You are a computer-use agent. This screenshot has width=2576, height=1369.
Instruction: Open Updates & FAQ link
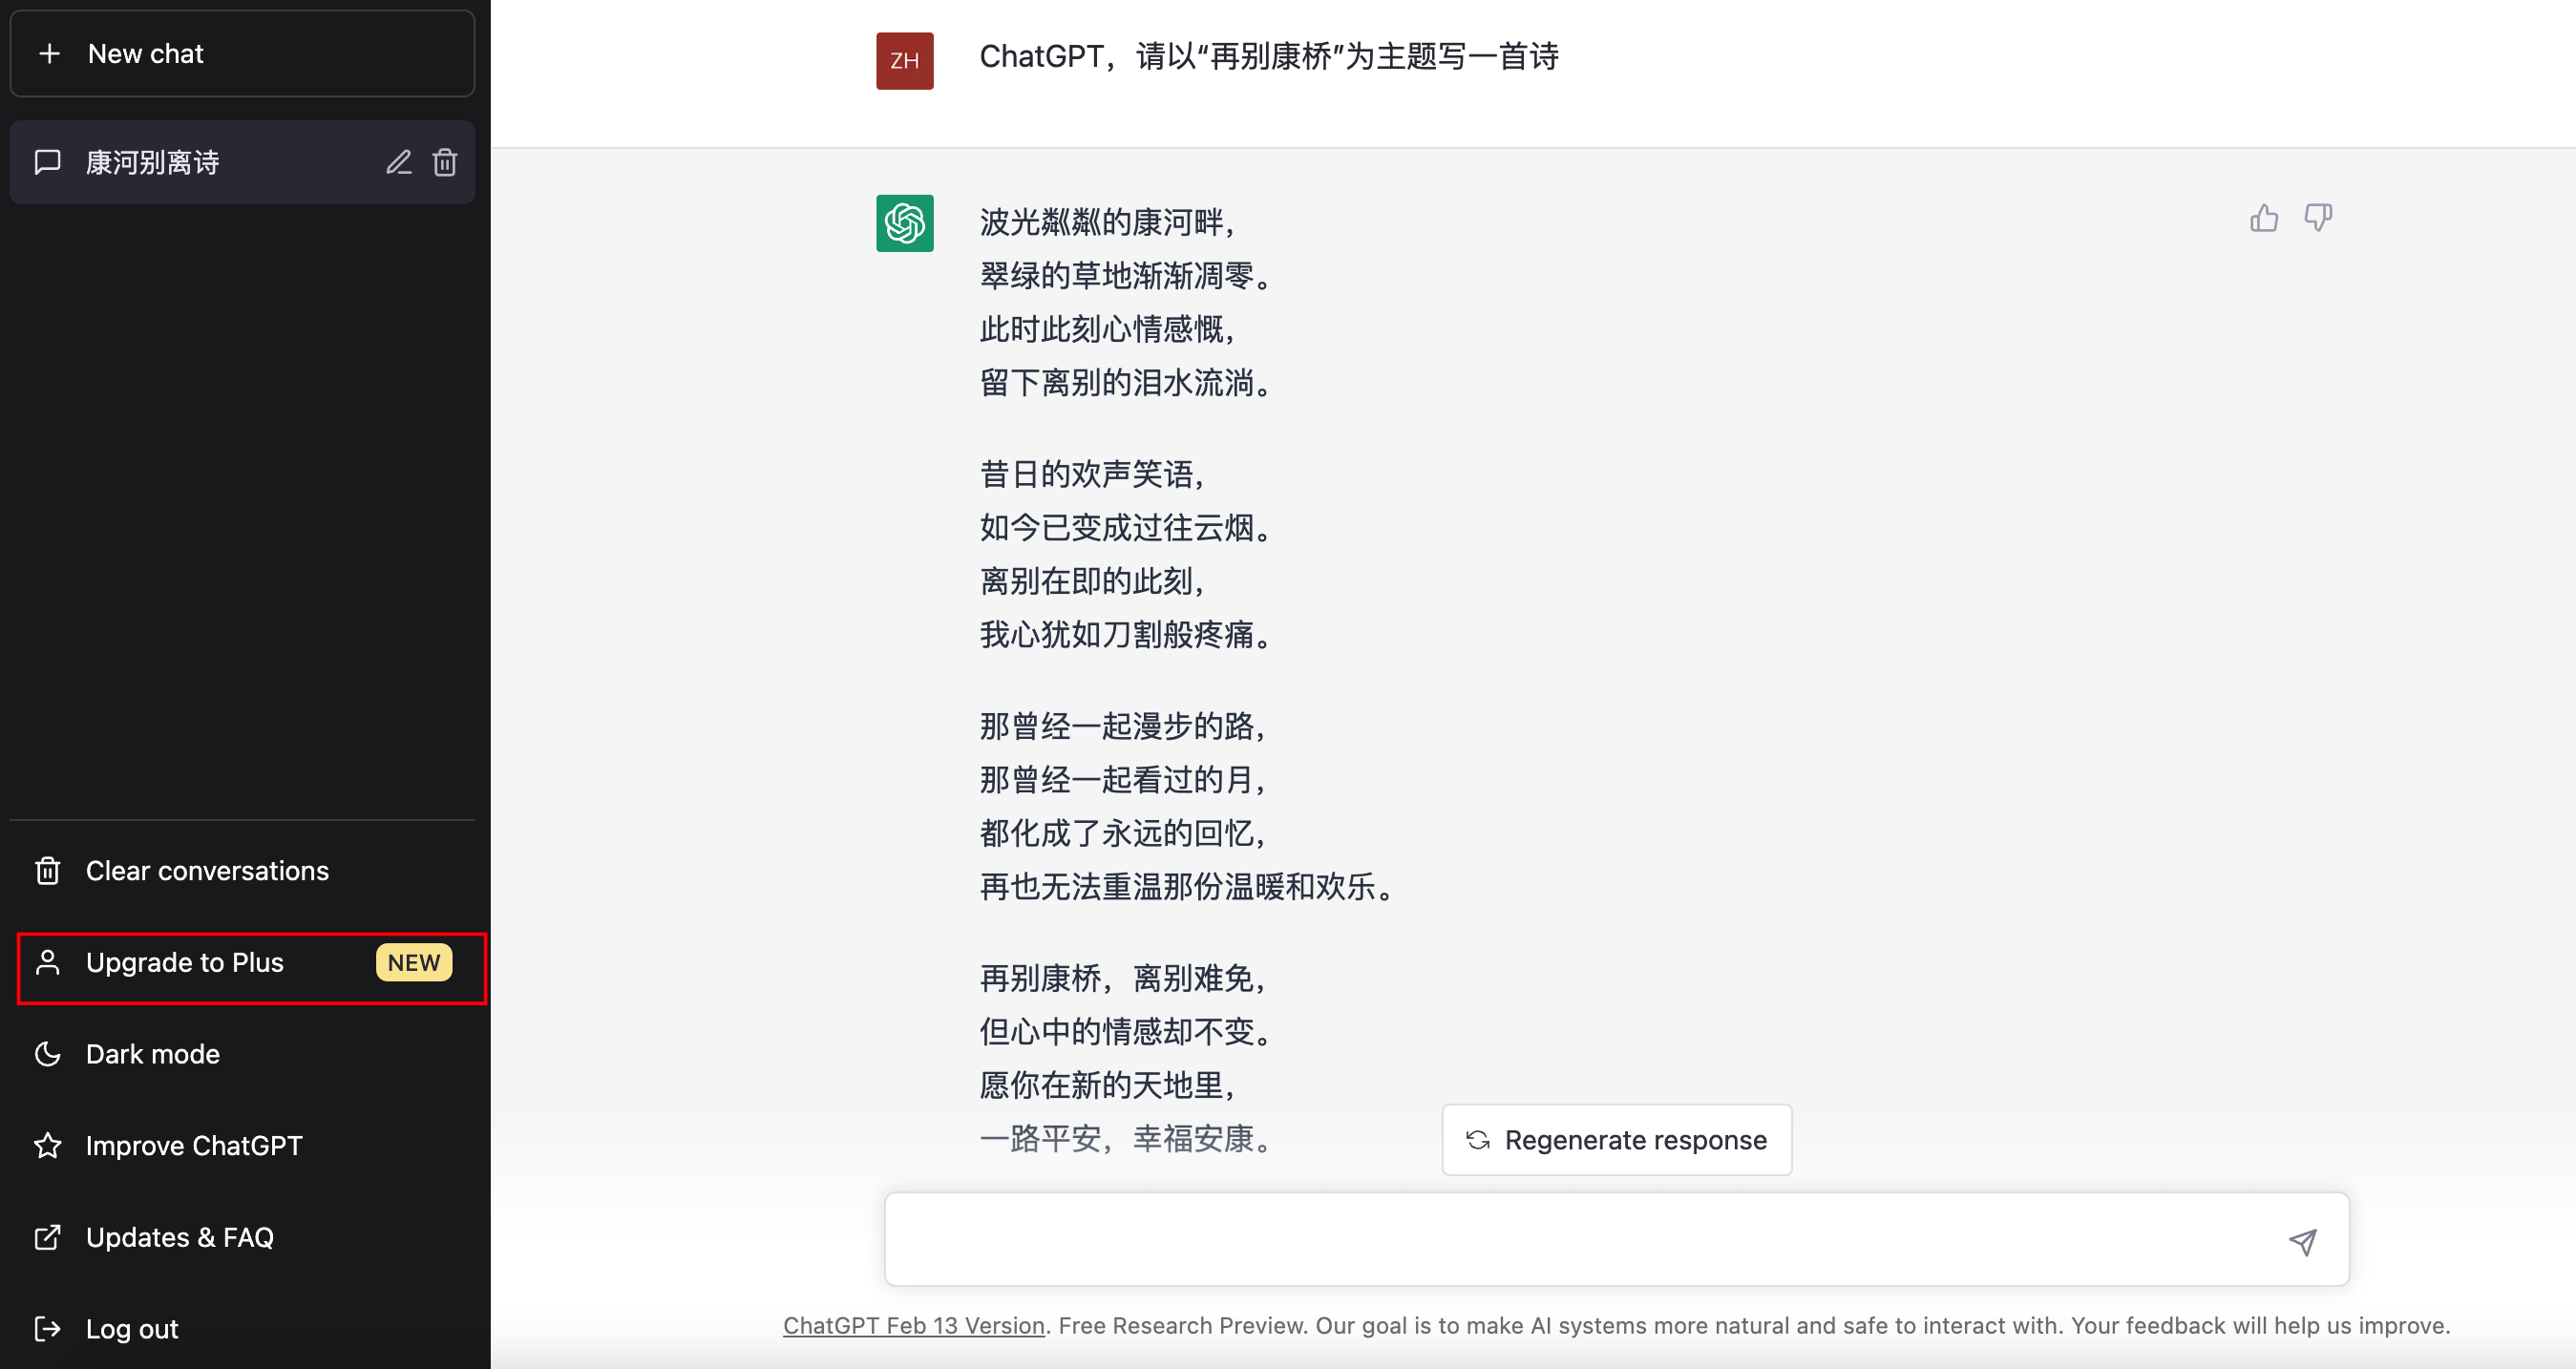tap(242, 1238)
